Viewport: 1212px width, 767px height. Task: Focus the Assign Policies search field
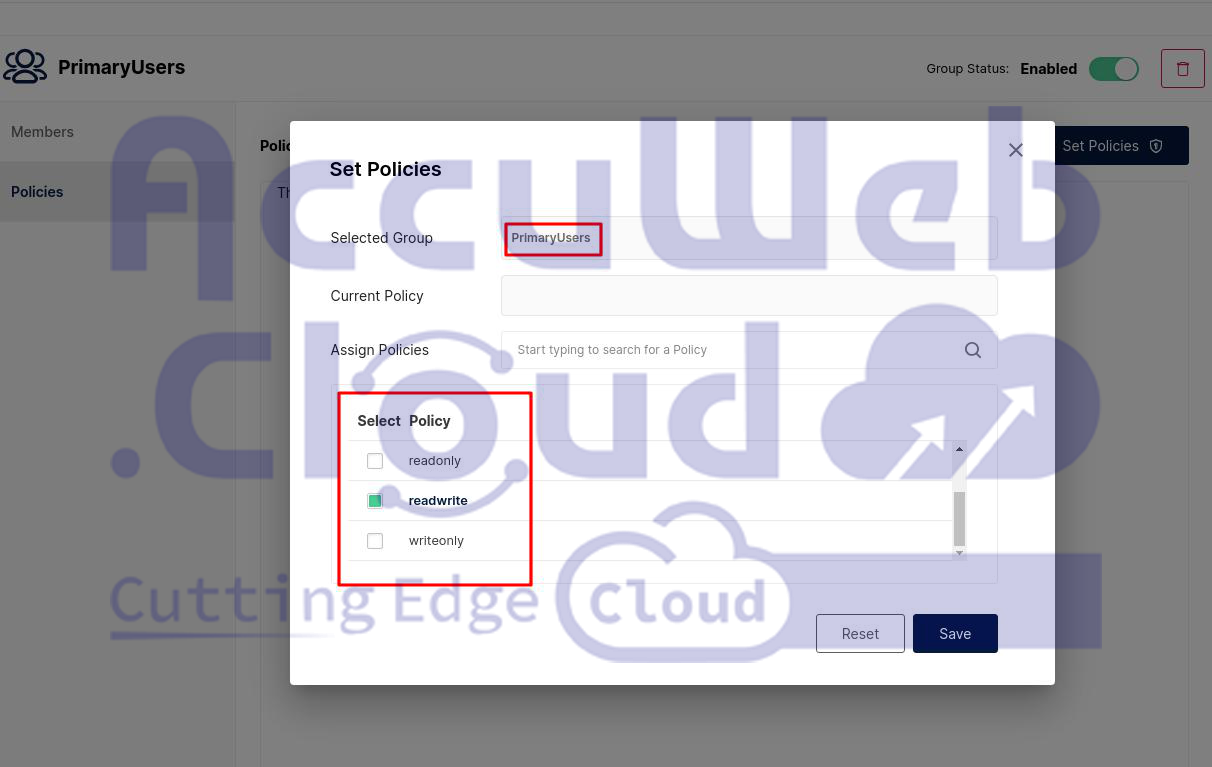730,350
